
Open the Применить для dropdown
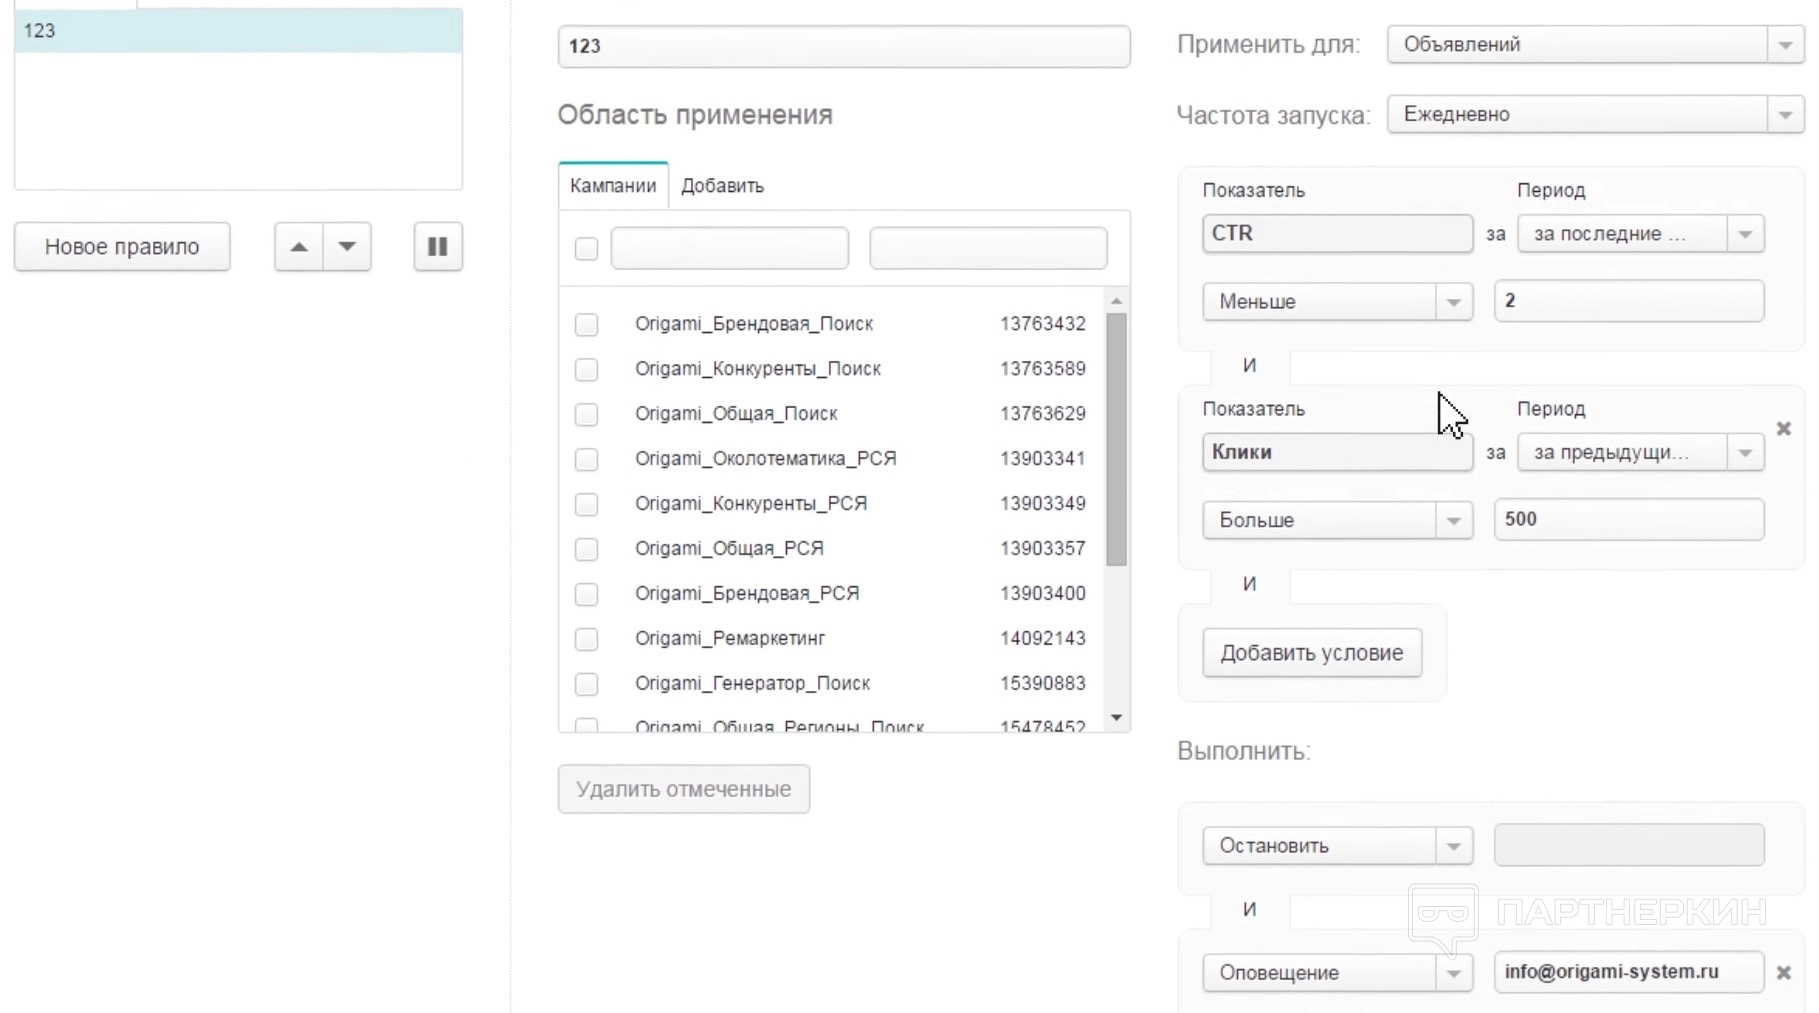click(x=1595, y=45)
